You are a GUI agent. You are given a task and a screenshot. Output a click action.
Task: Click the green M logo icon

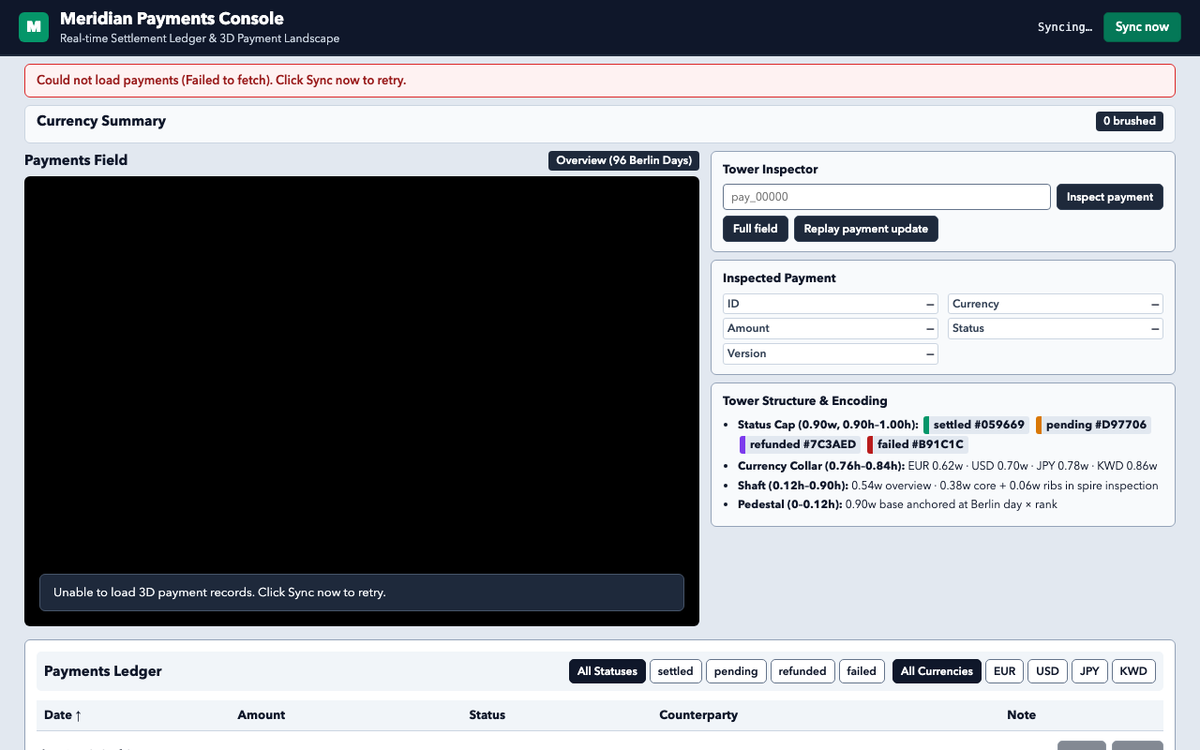[x=34, y=27]
